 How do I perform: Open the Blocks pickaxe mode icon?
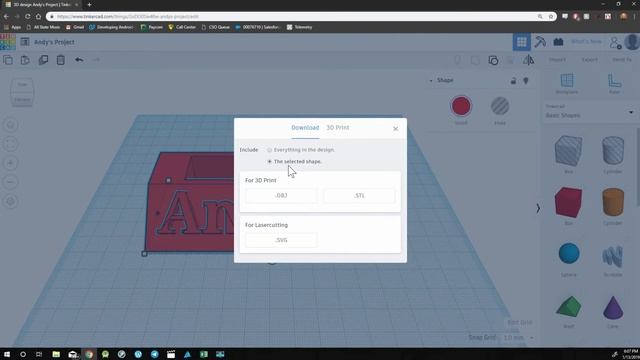[x=540, y=42]
